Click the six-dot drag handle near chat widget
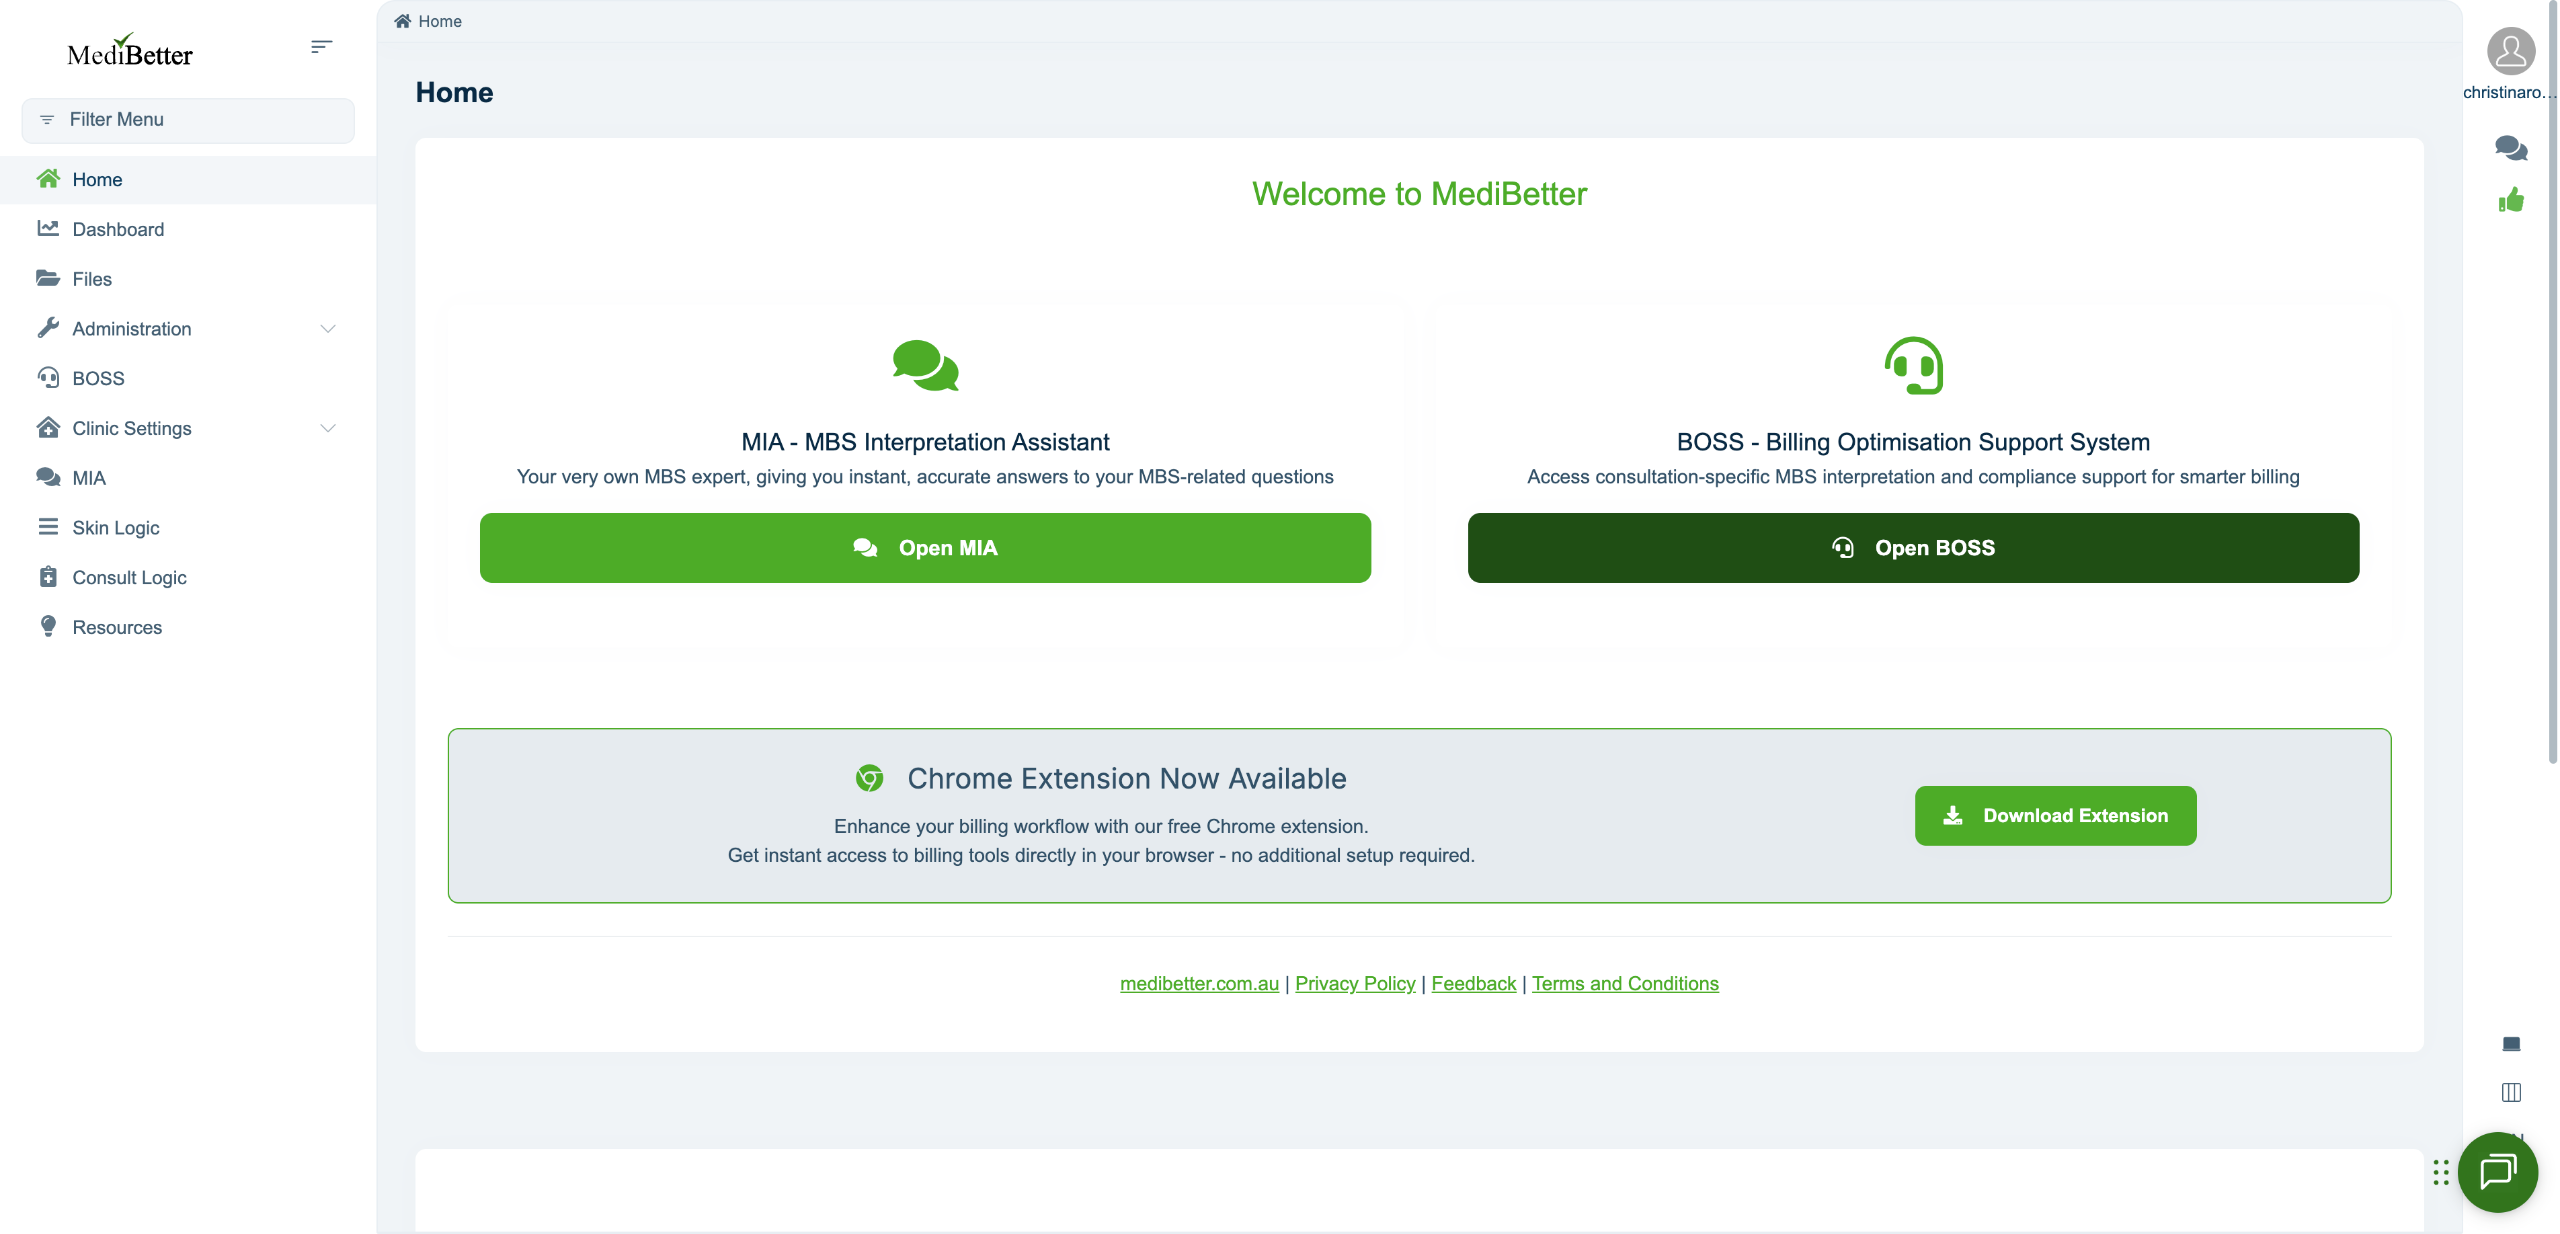The width and height of the screenshot is (2560, 1234). [2440, 1172]
